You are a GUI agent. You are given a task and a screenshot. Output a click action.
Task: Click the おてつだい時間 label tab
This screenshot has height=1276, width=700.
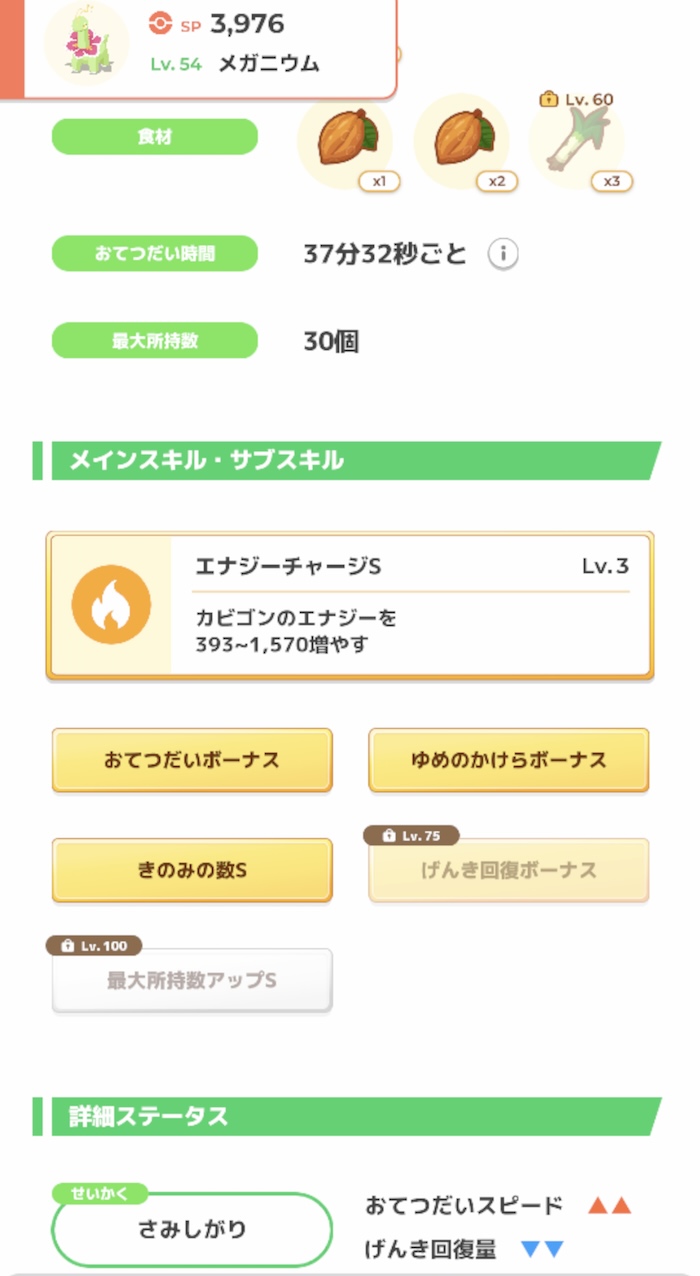155,254
